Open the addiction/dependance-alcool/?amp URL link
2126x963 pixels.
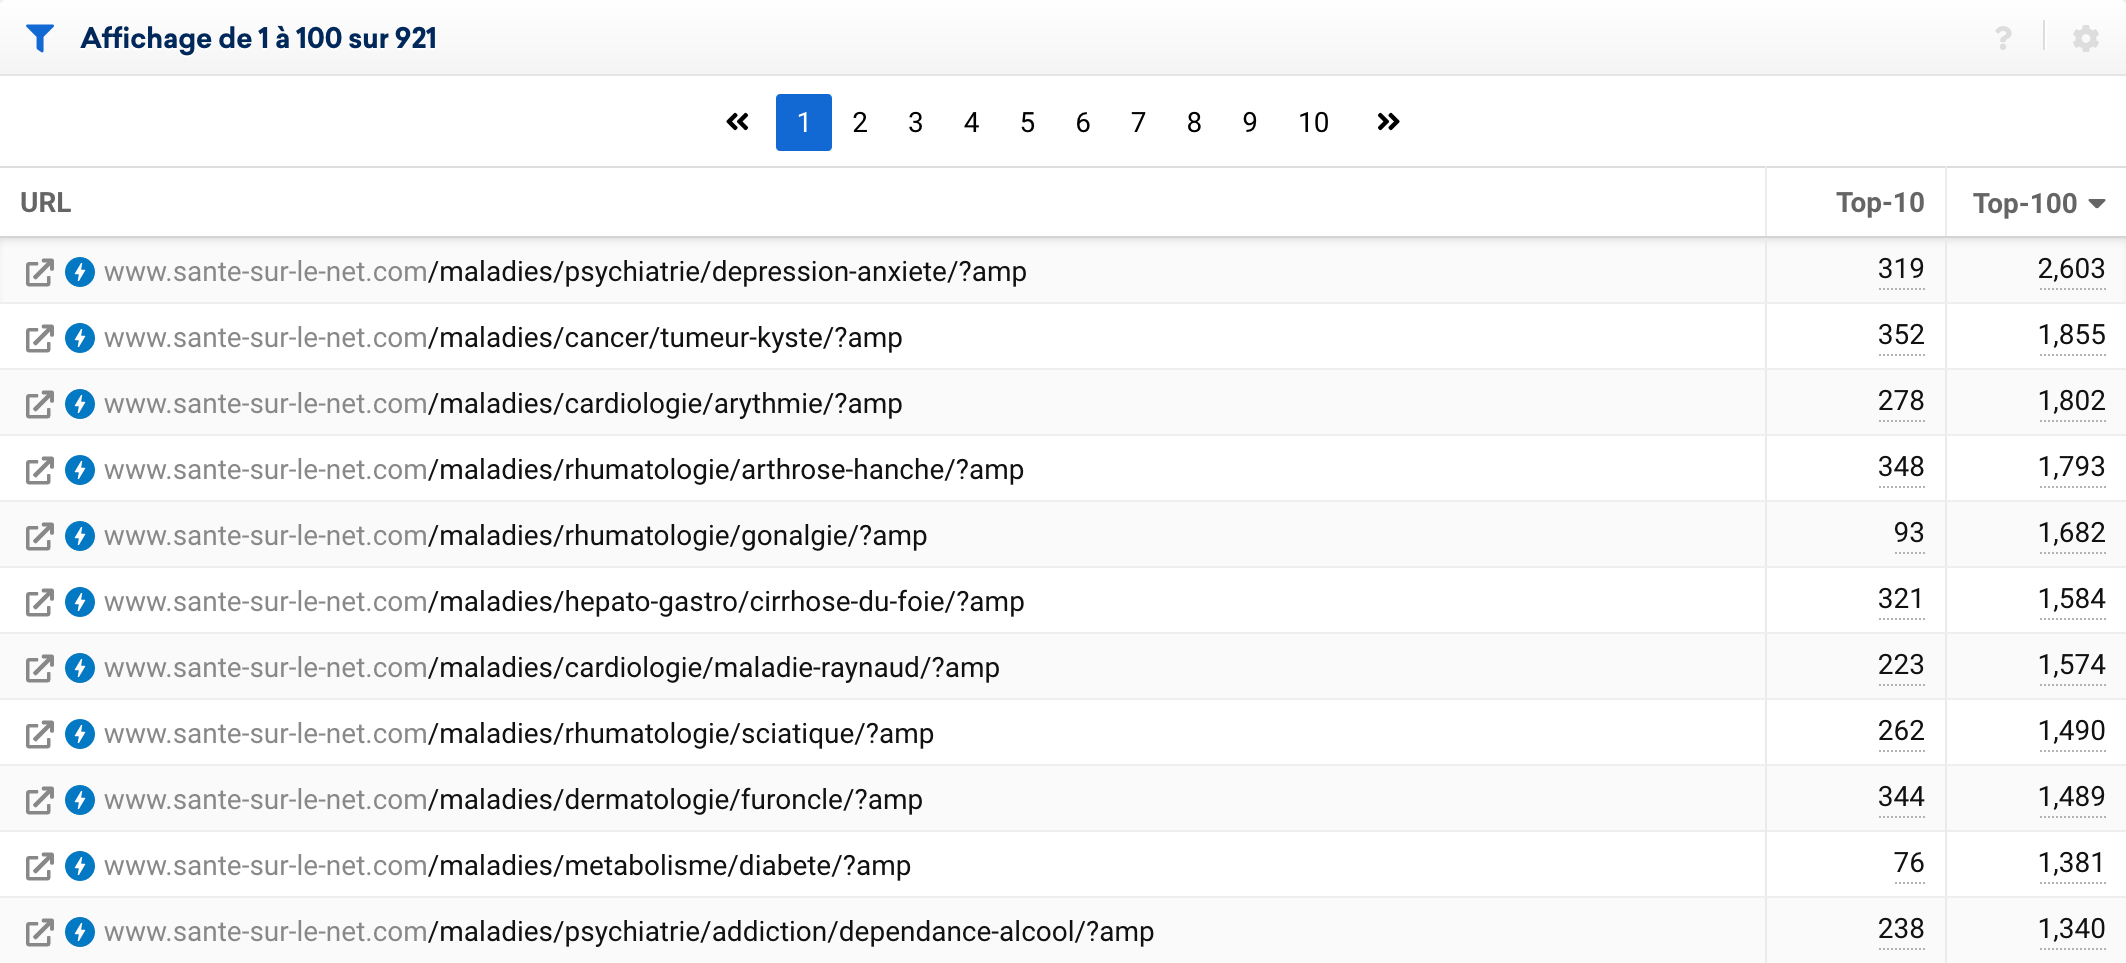coord(629,932)
